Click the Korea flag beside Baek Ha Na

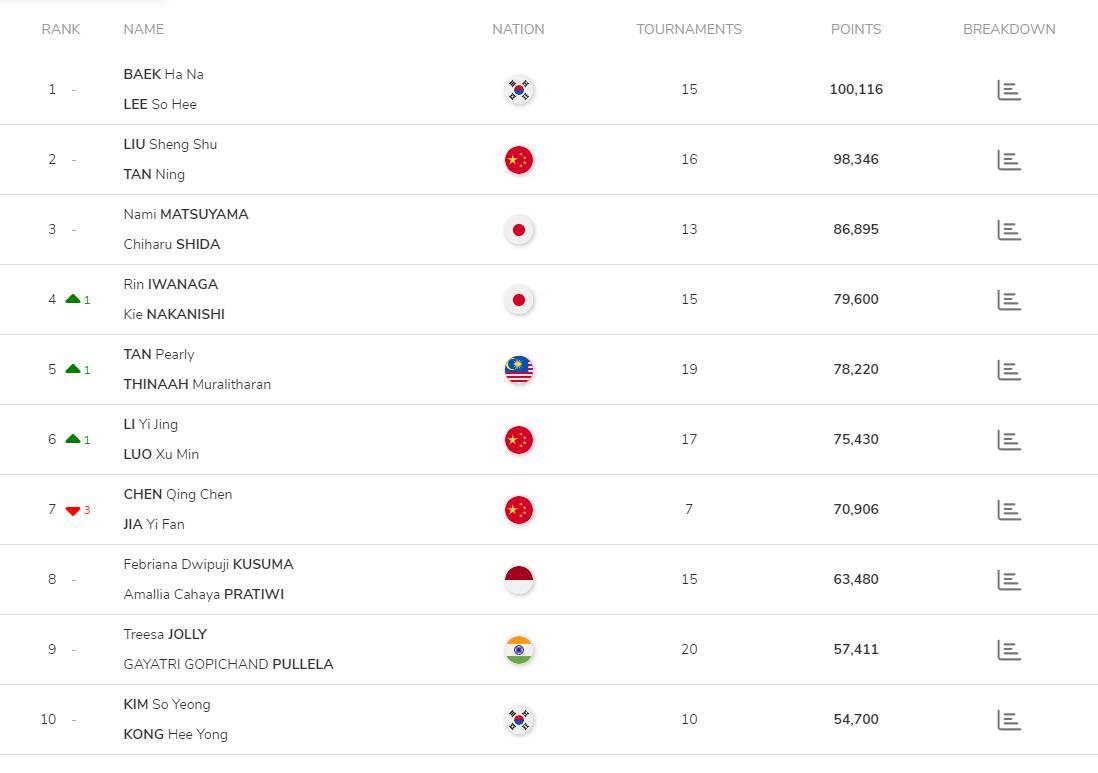pos(519,90)
